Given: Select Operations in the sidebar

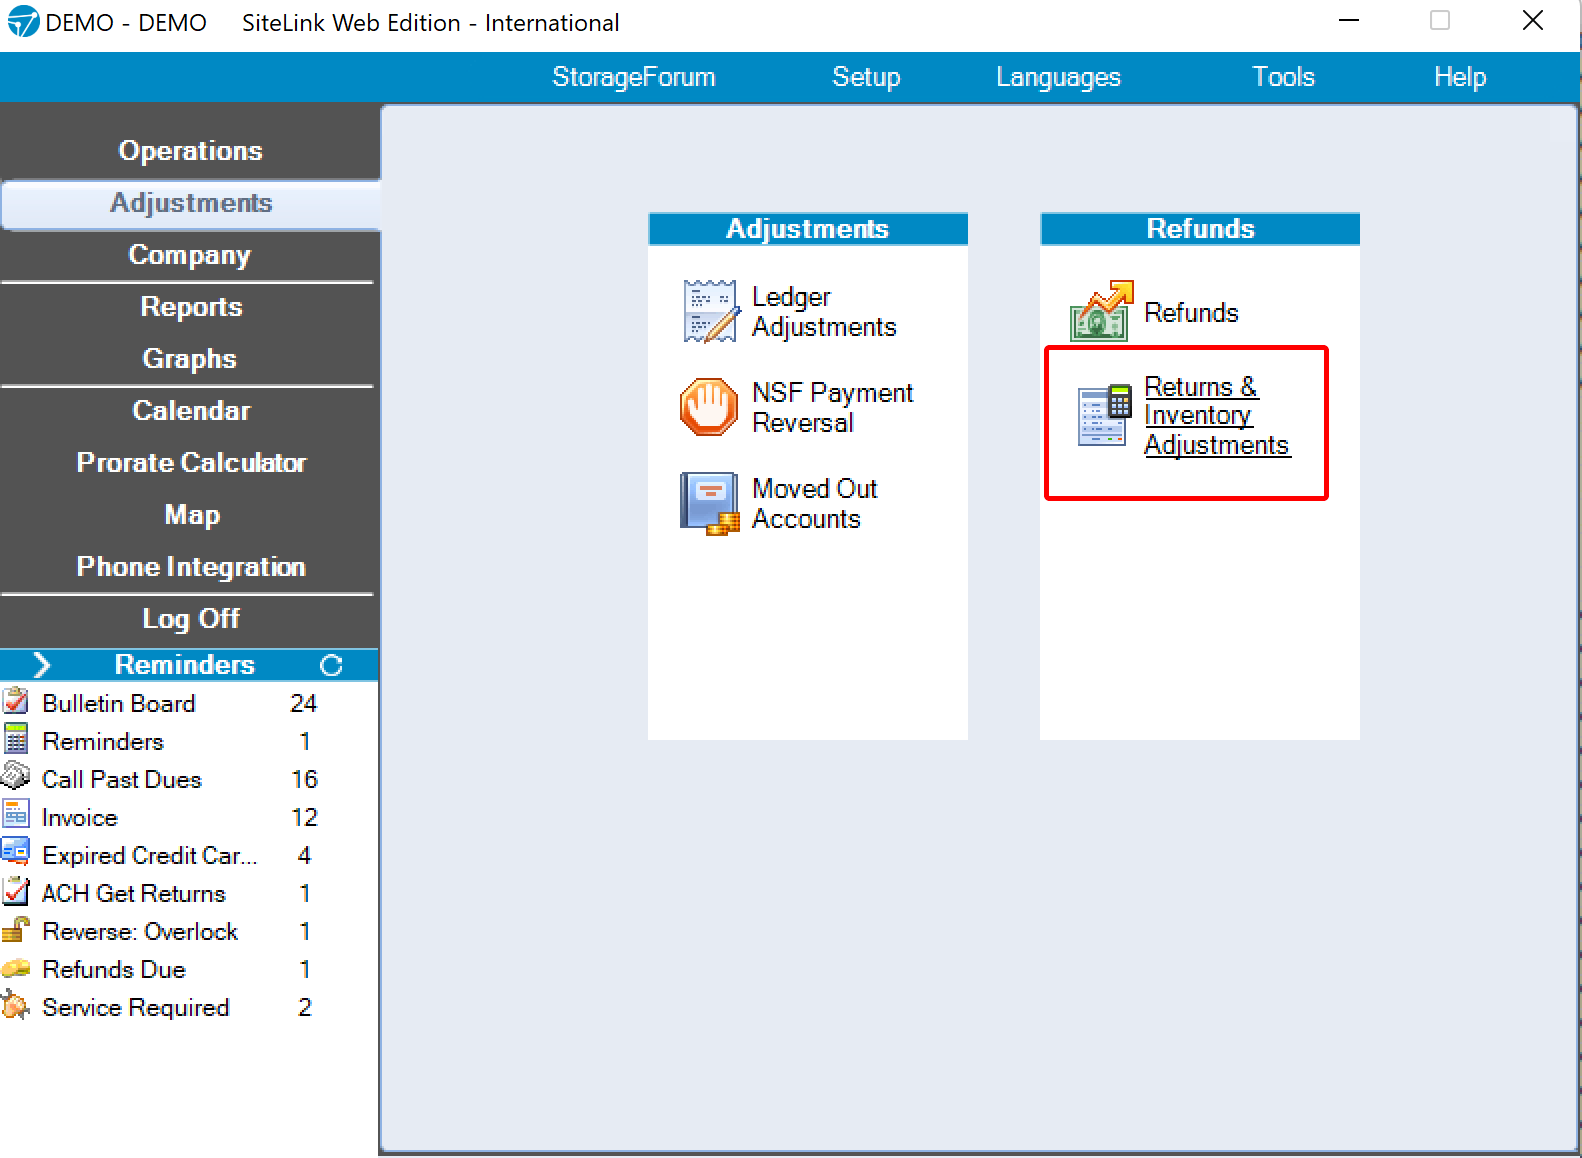Looking at the screenshot, I should point(190,151).
